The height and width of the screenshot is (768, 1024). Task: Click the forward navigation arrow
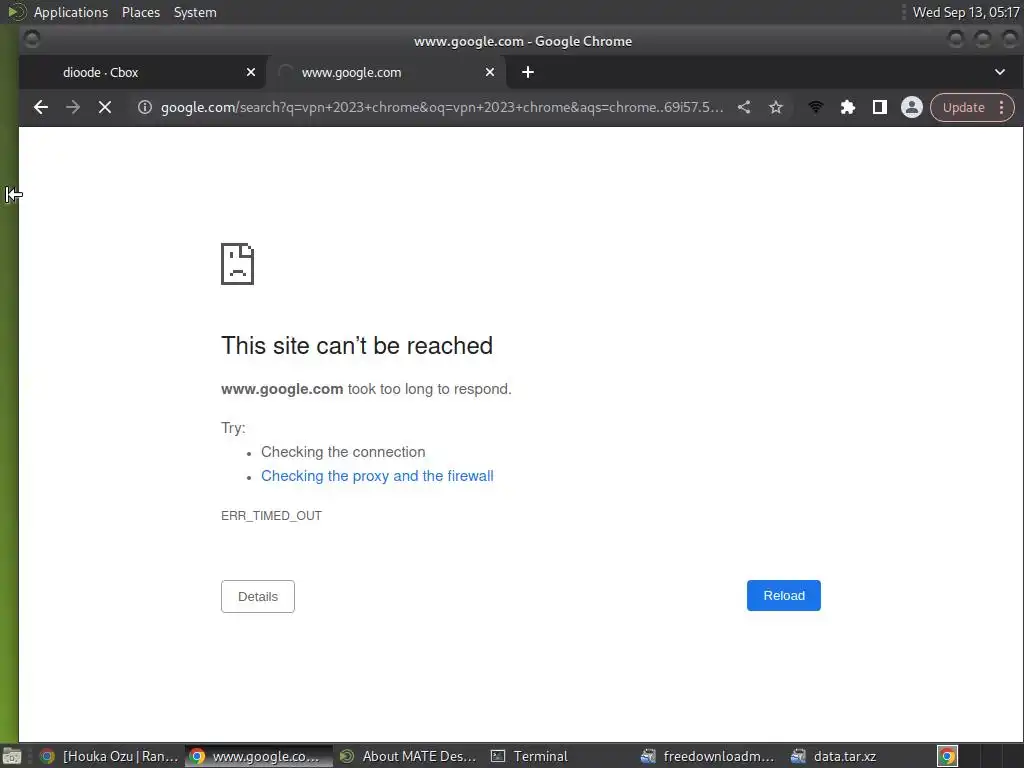pos(72,107)
